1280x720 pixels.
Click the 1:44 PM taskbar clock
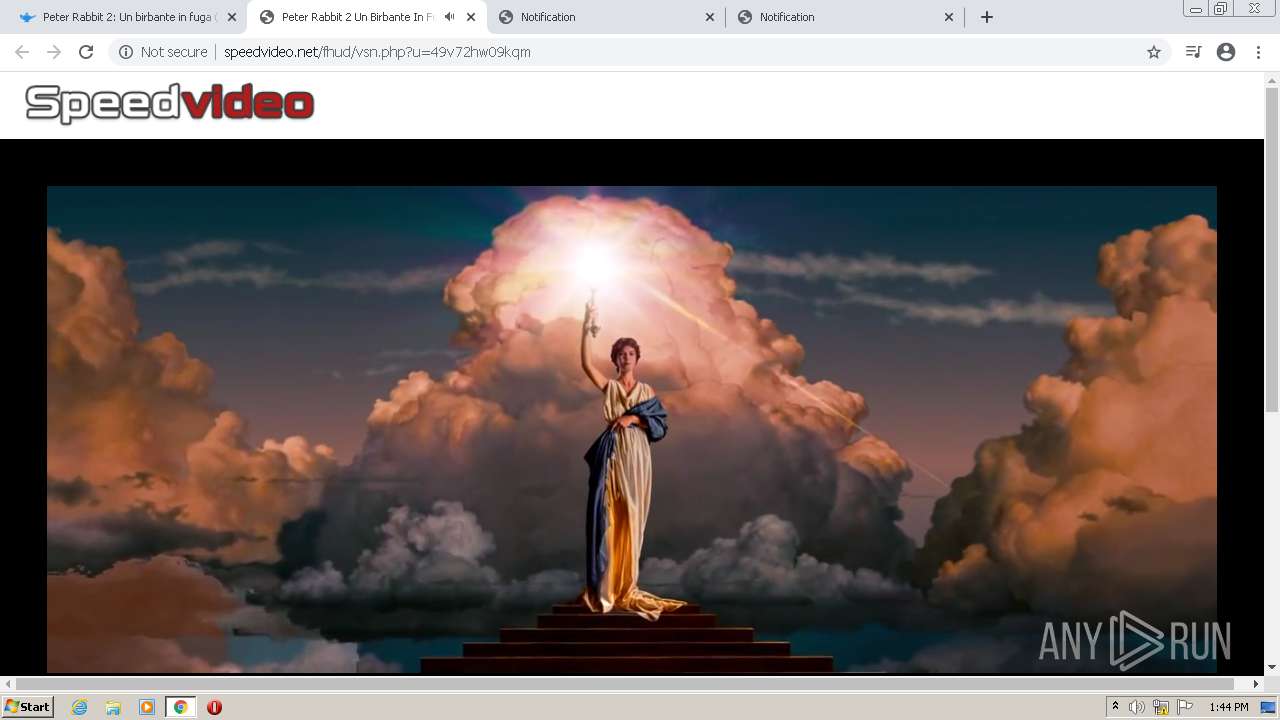(1228, 707)
